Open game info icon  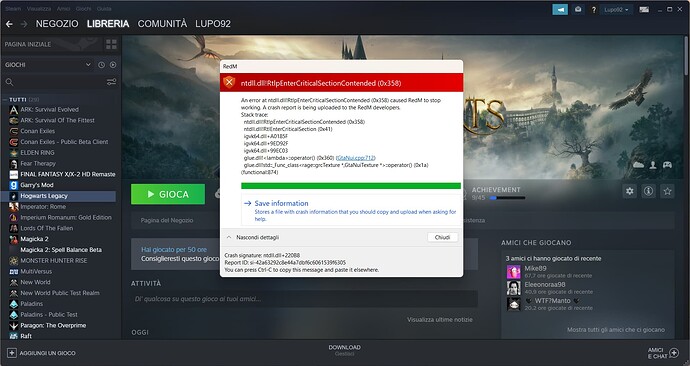pos(648,191)
